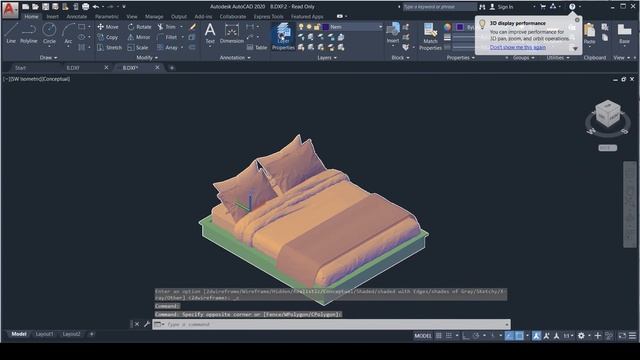
Task: Click the keyword search box
Action: pyautogui.click(x=439, y=7)
